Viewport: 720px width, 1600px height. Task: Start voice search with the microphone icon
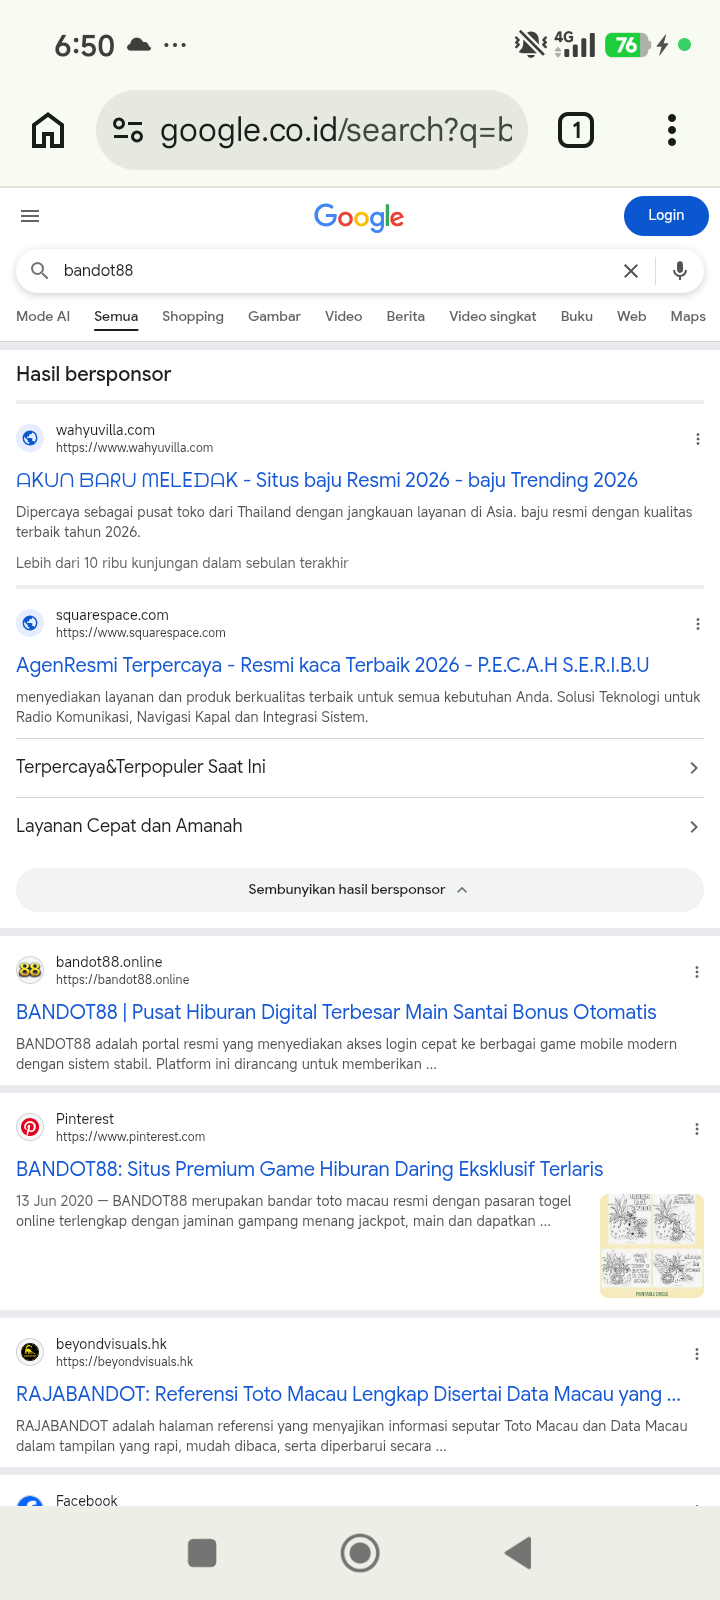680,271
